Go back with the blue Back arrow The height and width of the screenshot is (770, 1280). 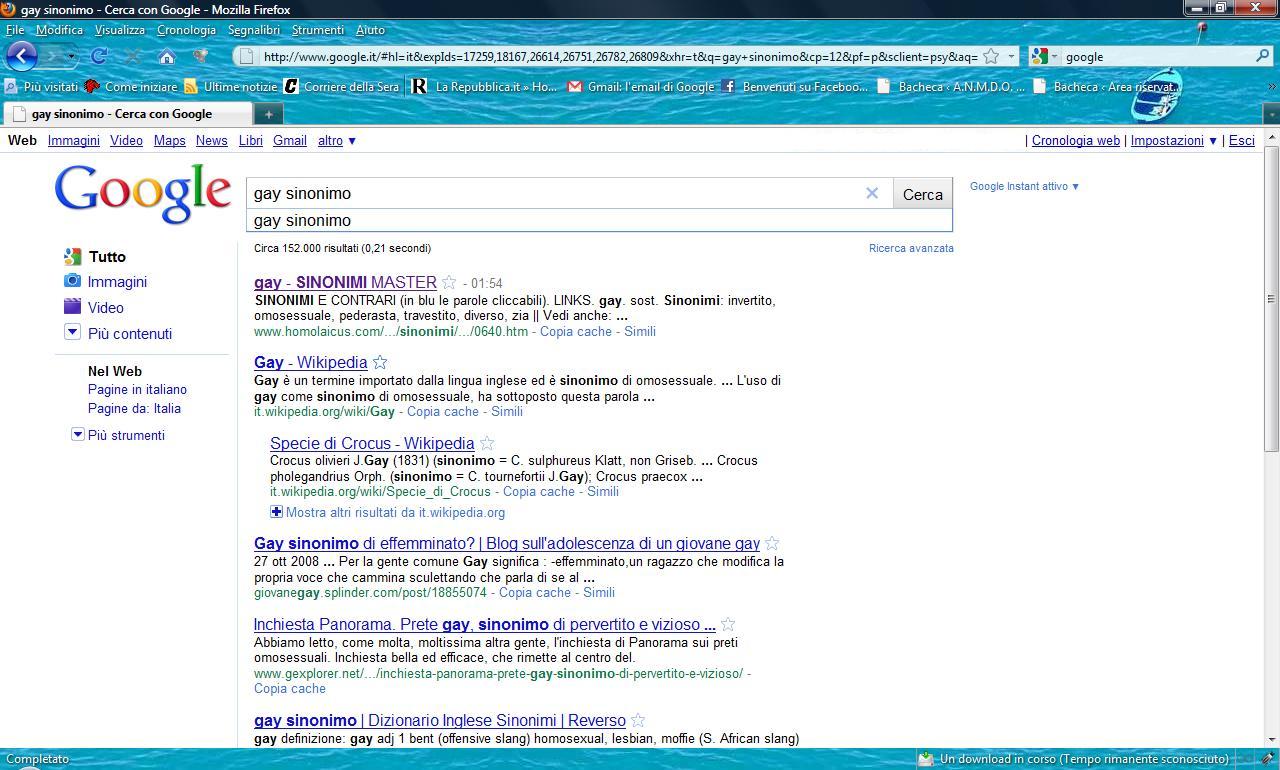[21, 56]
